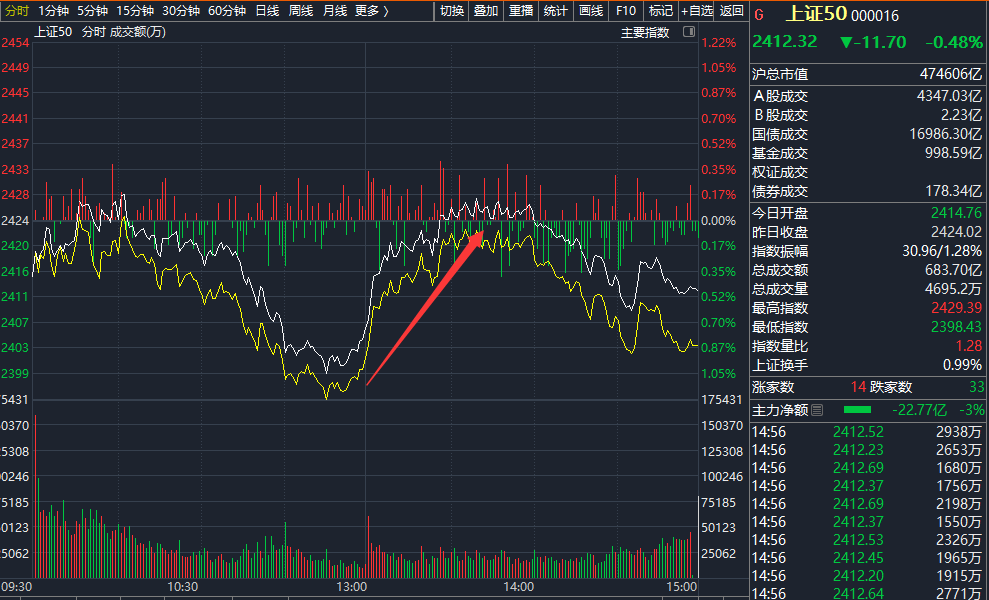Image resolution: width=989 pixels, height=600 pixels.
Task: Select the 60分钟 period tab
Action: click(227, 11)
